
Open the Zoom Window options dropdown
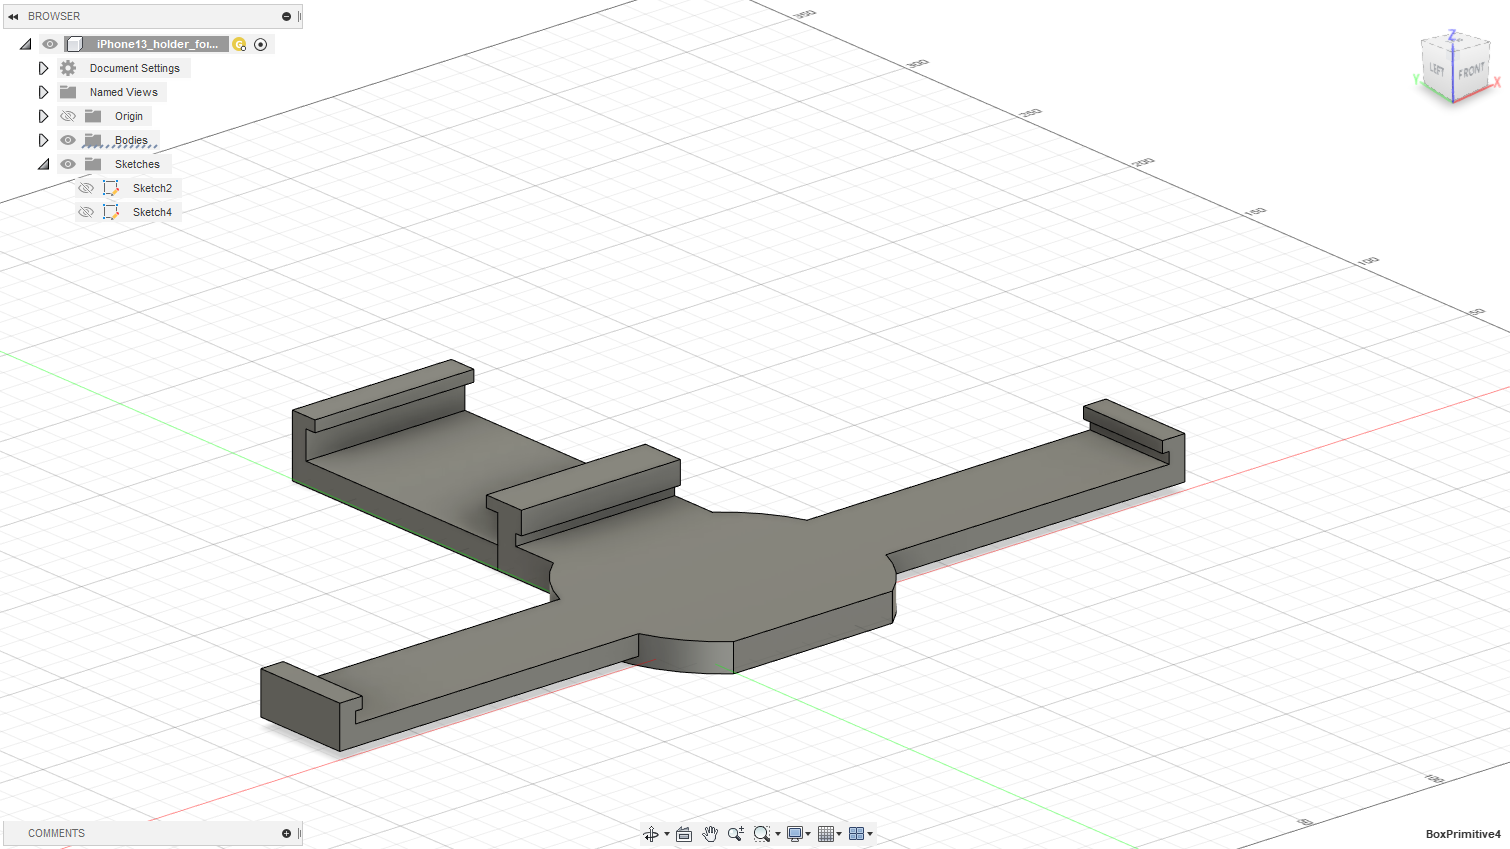(778, 834)
